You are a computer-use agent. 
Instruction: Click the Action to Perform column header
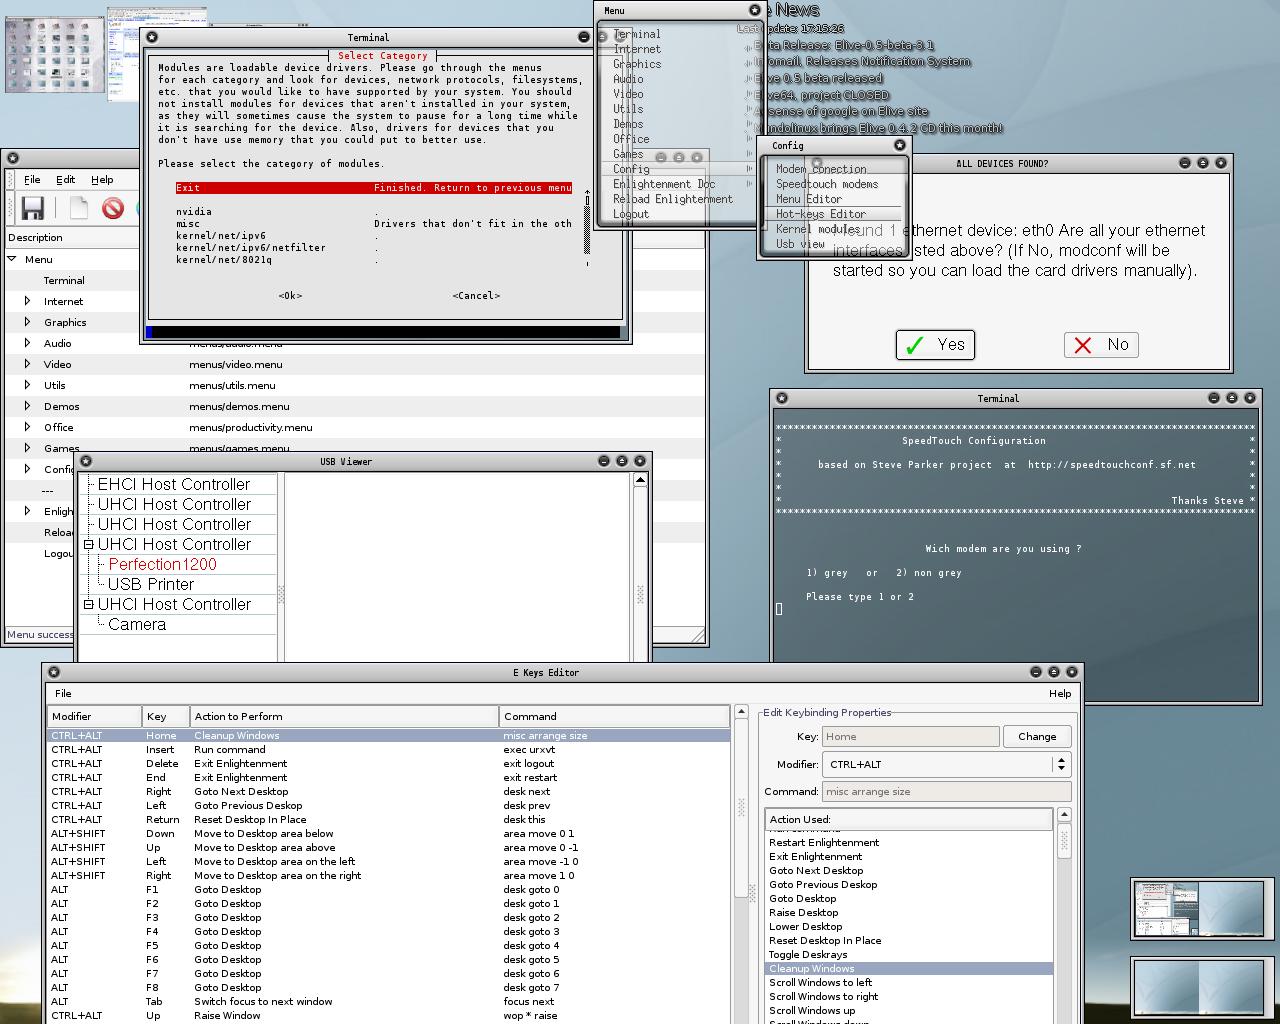(344, 717)
